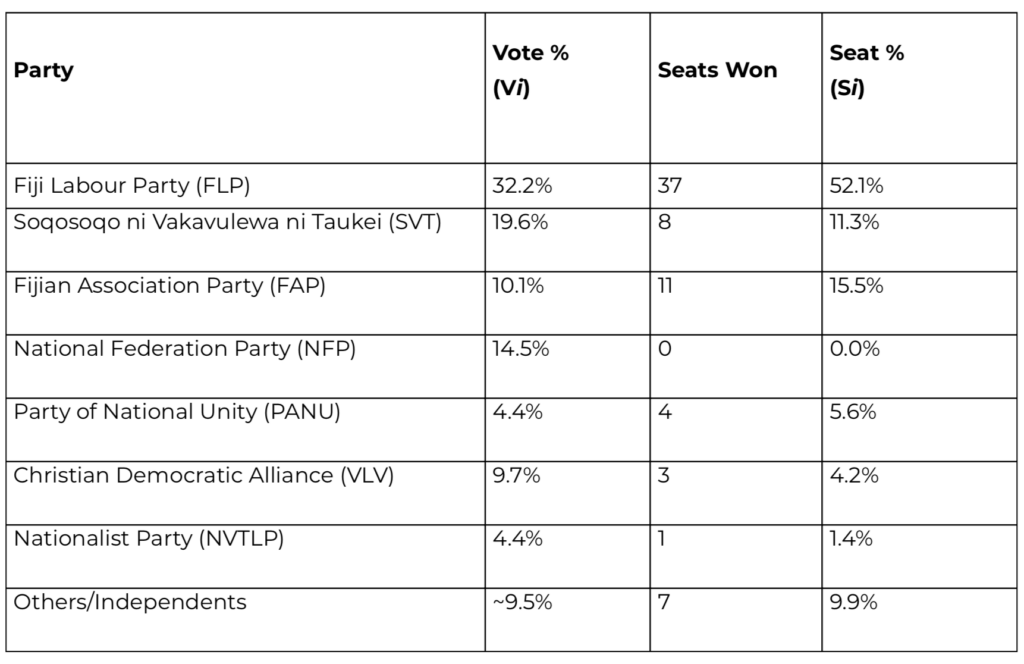Click the Seats Won column header

click(717, 71)
